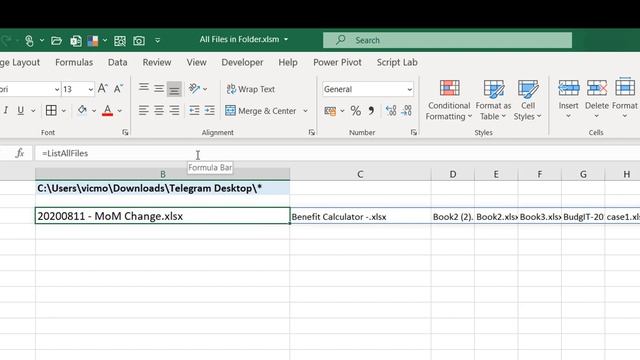Click into the Search box

point(447,40)
